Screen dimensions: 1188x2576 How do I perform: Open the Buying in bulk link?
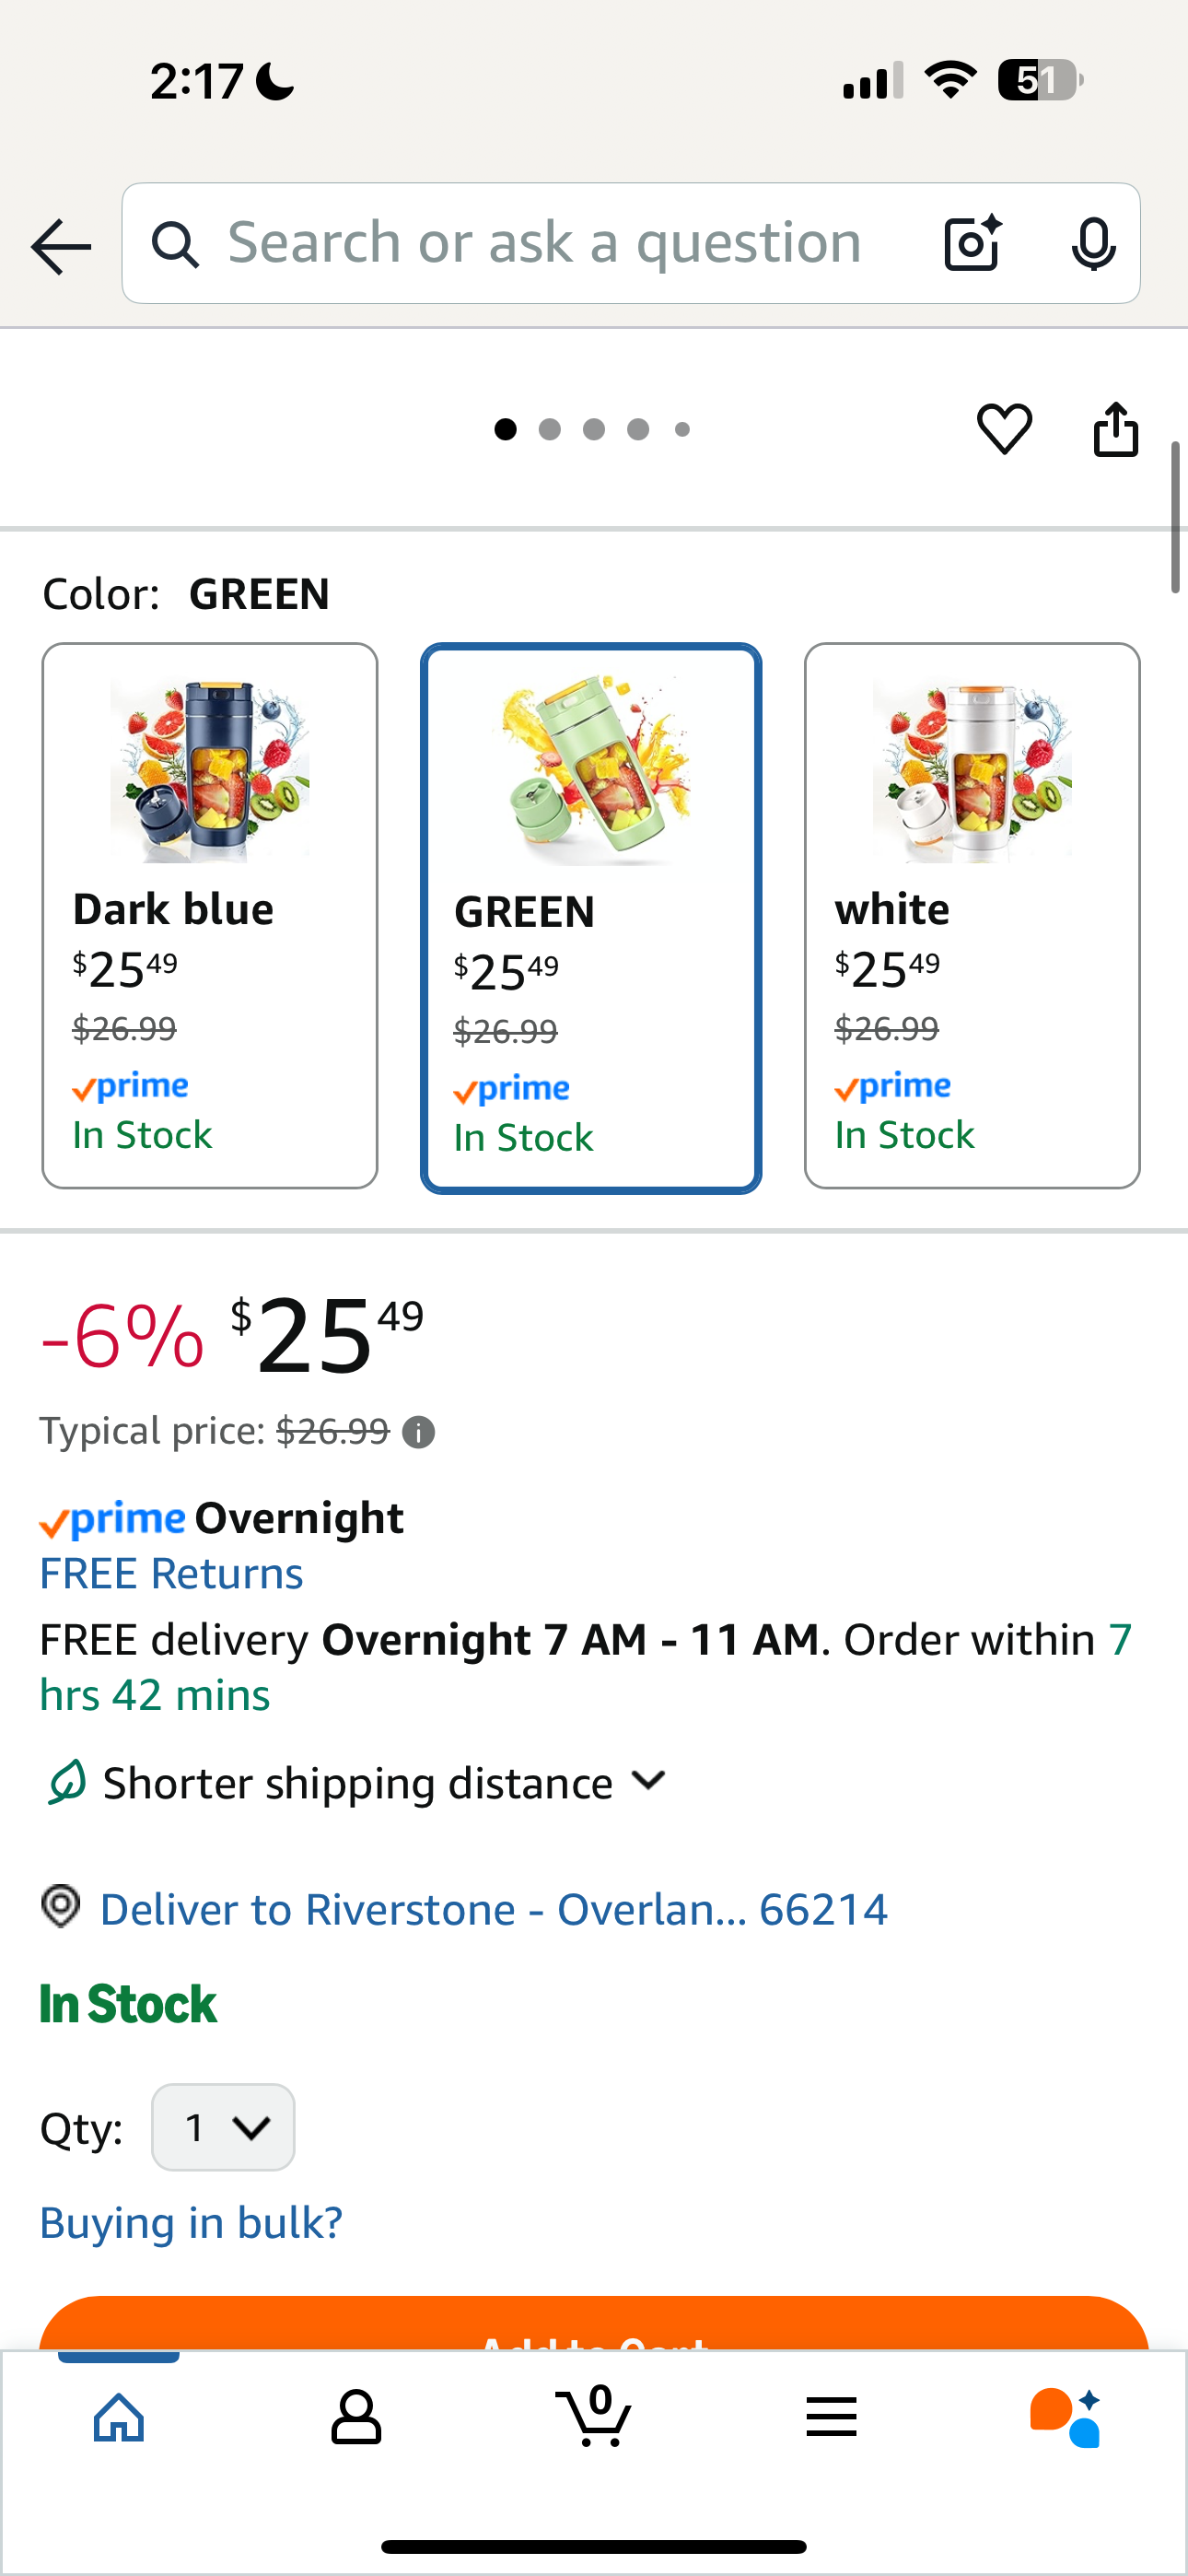pos(191,2222)
